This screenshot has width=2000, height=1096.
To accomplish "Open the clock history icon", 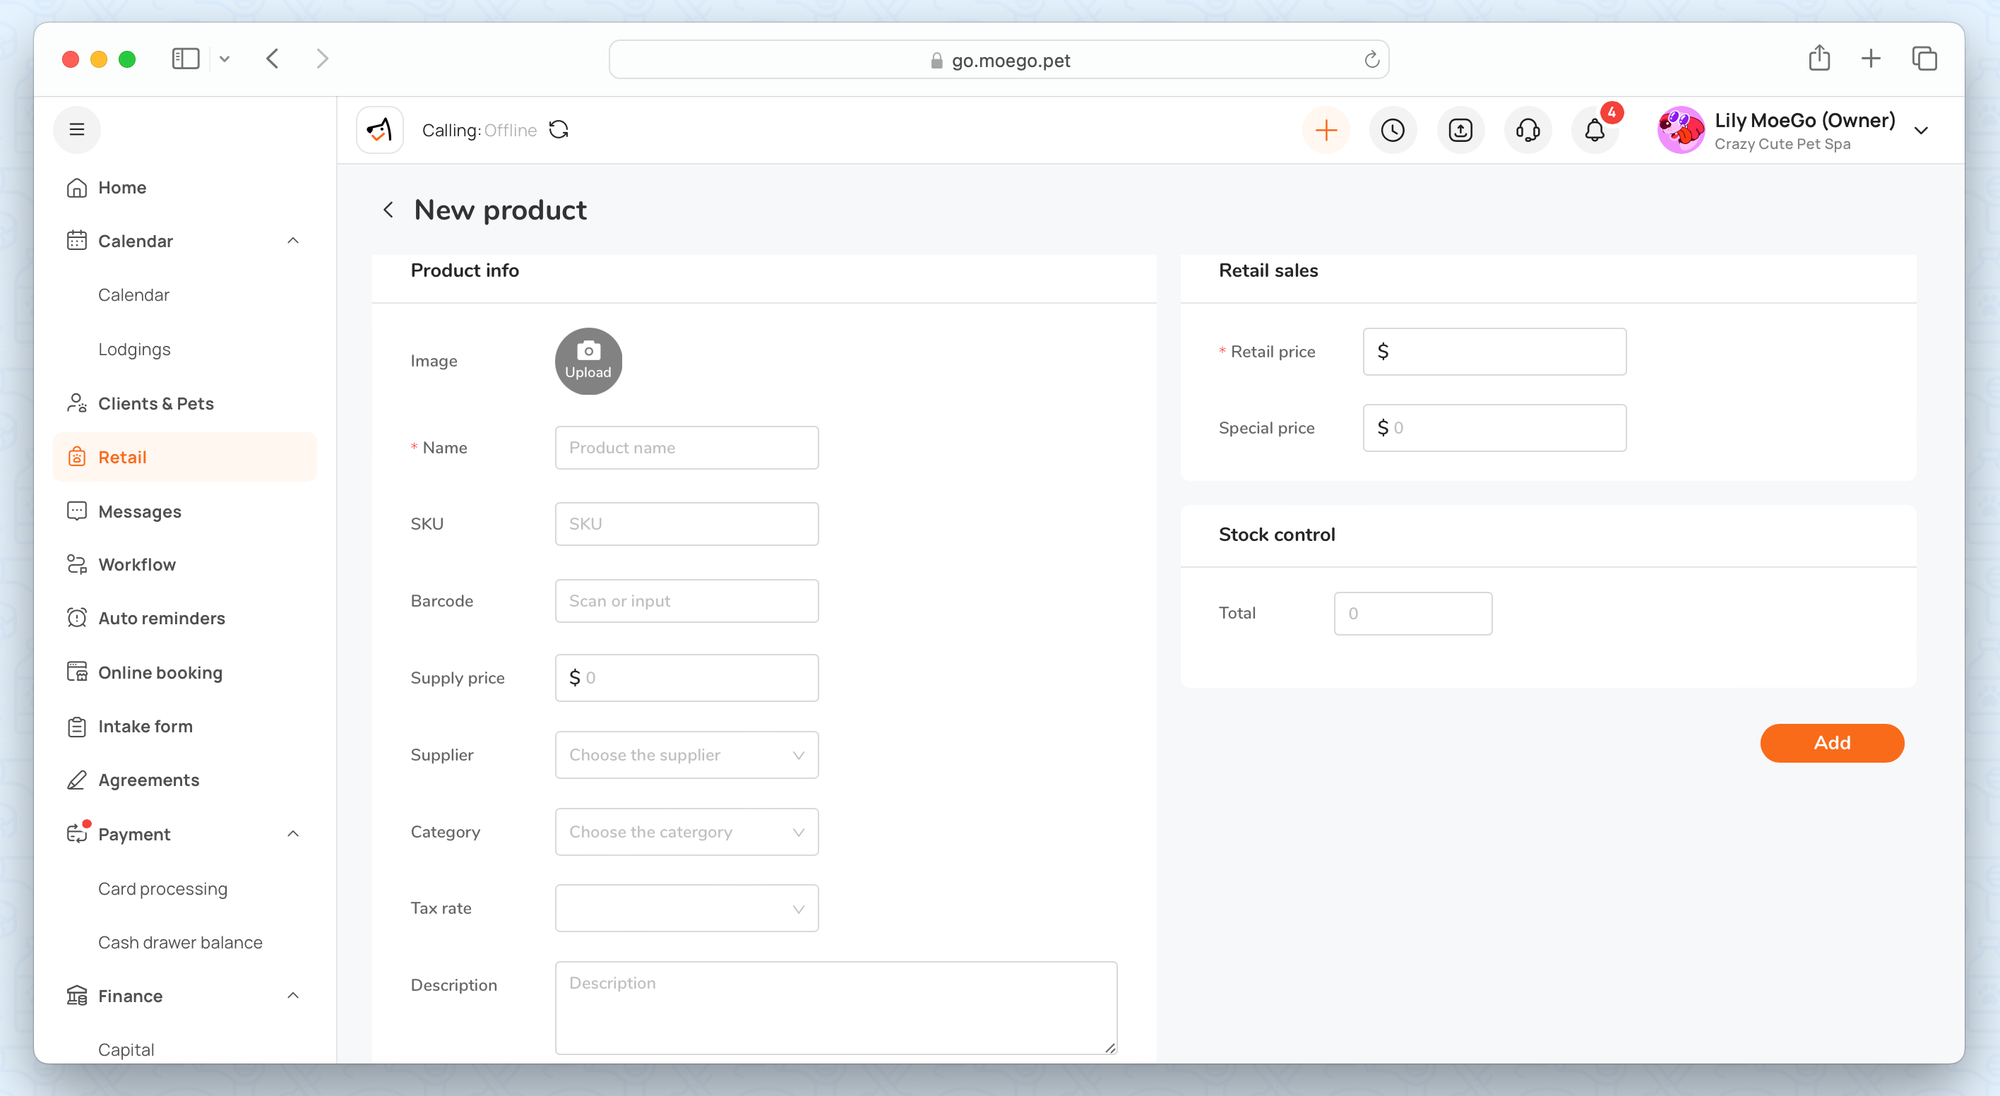I will click(x=1393, y=130).
